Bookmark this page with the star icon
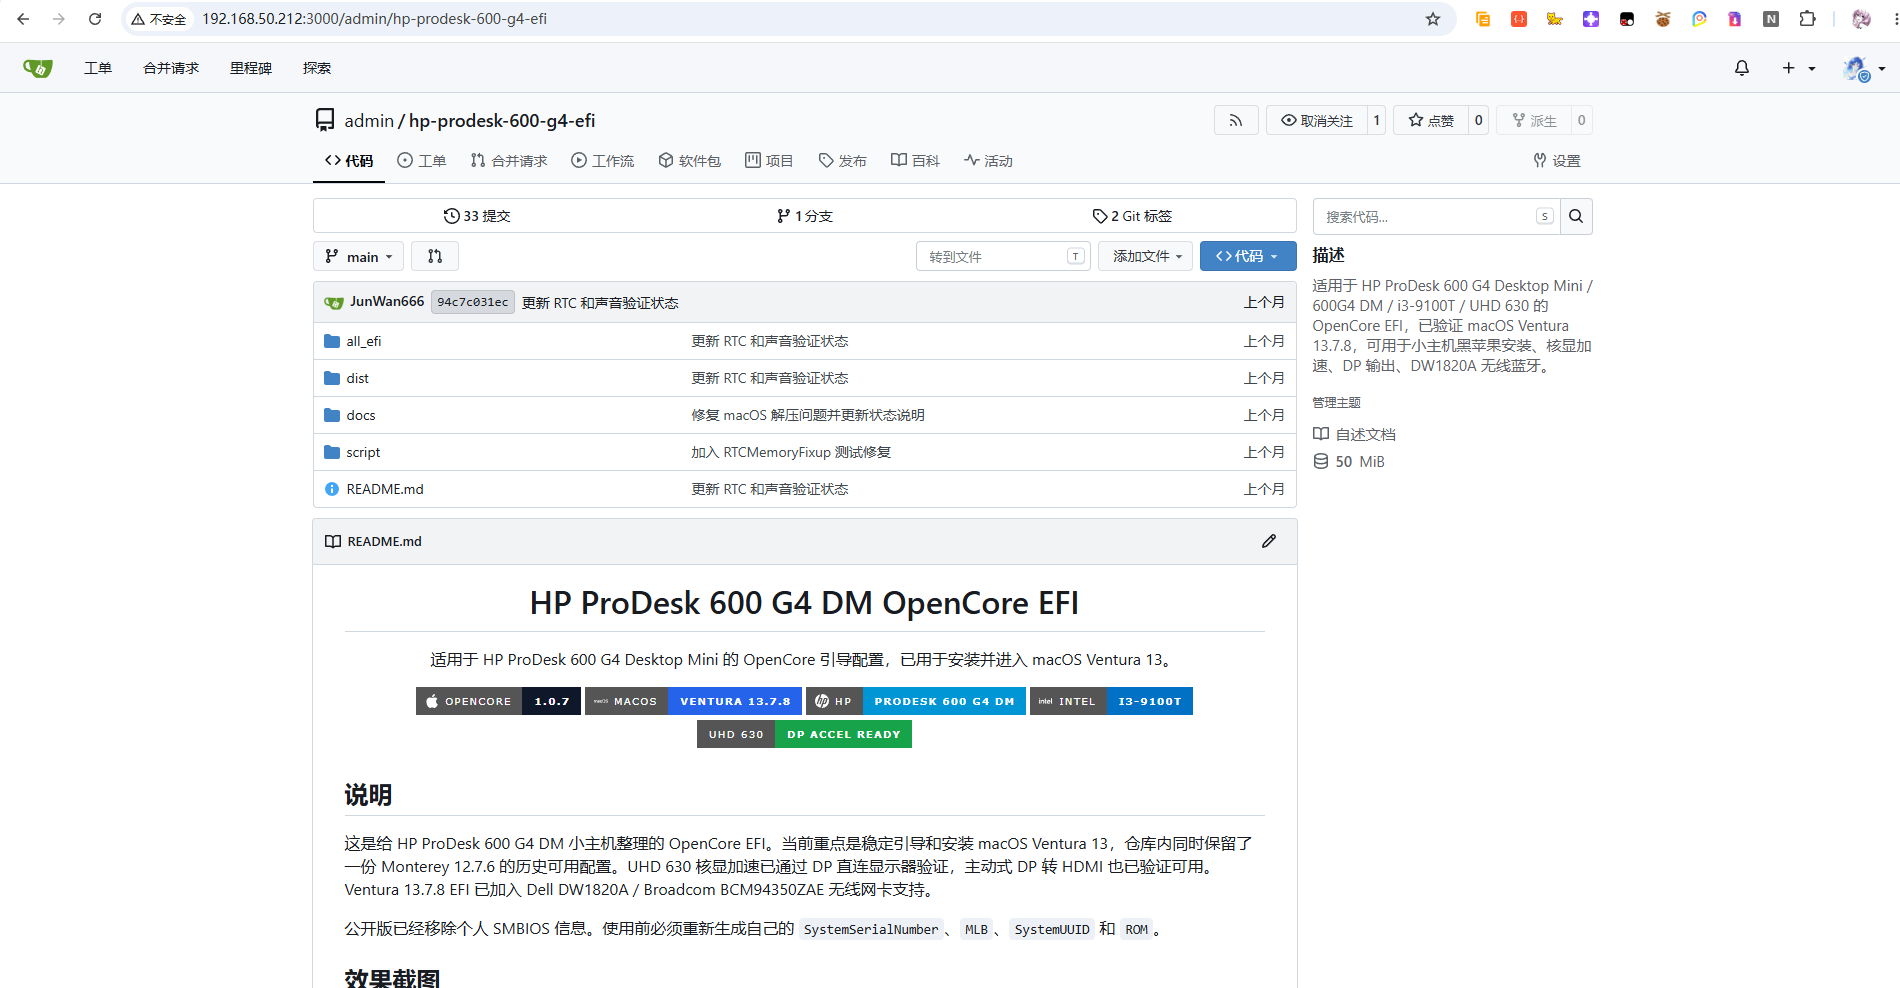 pyautogui.click(x=1433, y=19)
